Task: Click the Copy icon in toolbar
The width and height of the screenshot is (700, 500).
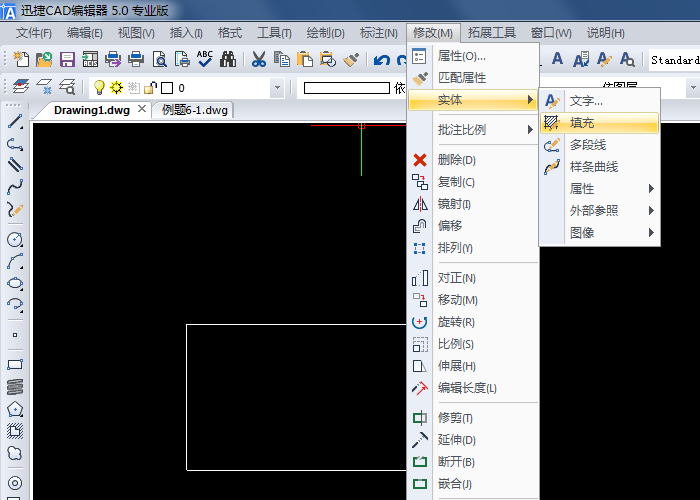Action: click(x=282, y=59)
